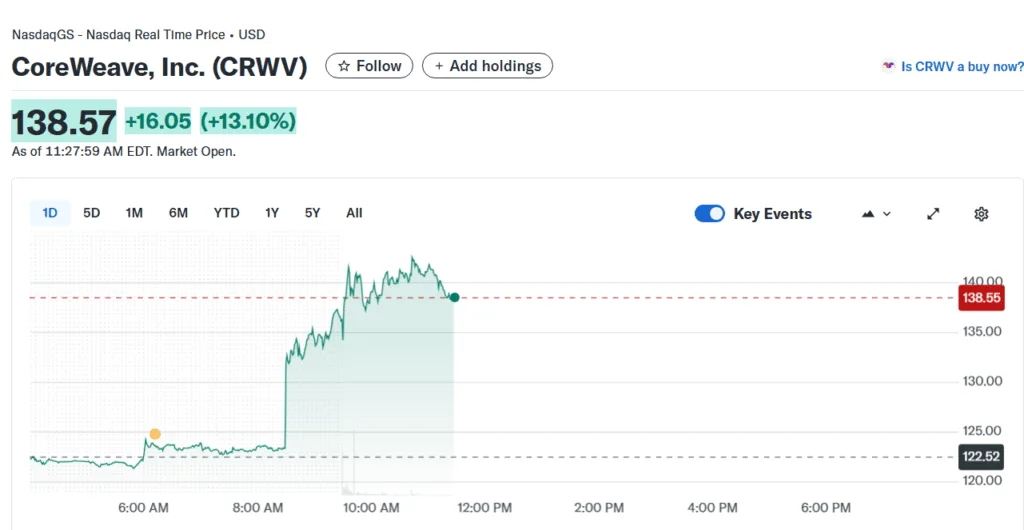The image size is (1024, 530).
Task: Click the star icon on Follow
Action: click(344, 66)
